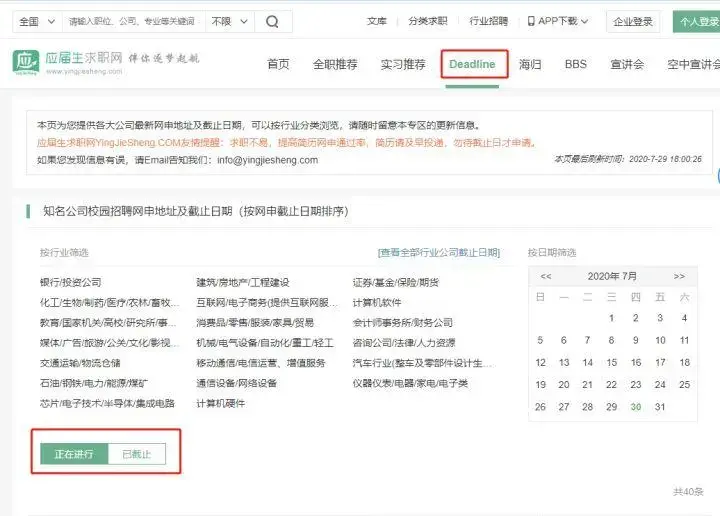Screen dimensions: 720x516
Task: Filter by 银行/投资公司 industry
Action: click(x=71, y=282)
